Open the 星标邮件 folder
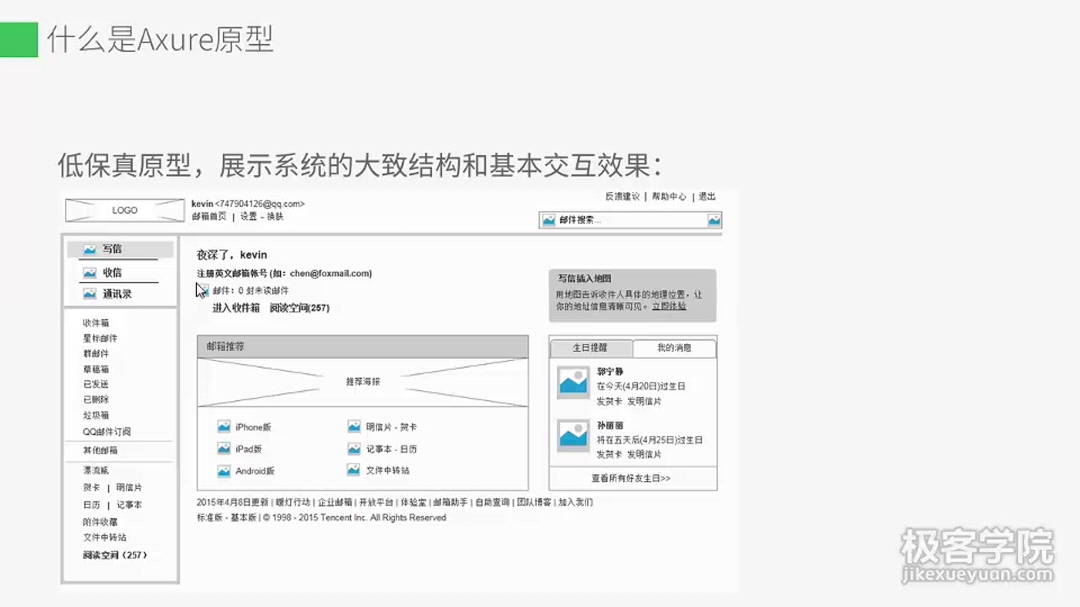This screenshot has width=1080, height=607. [x=100, y=338]
